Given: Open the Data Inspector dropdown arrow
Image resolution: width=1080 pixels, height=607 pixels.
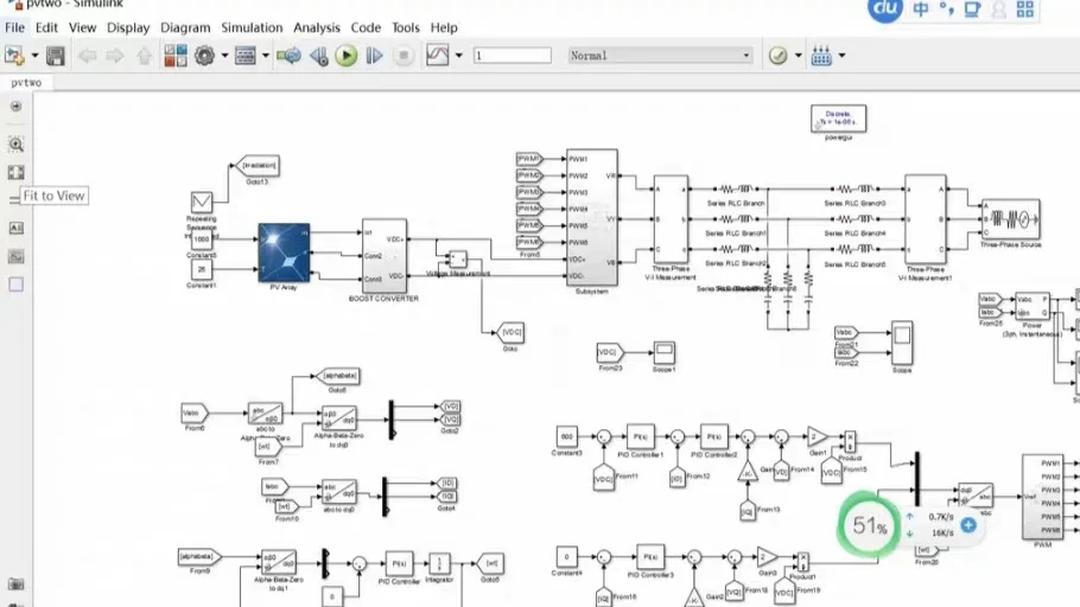Looking at the screenshot, I should pos(458,56).
